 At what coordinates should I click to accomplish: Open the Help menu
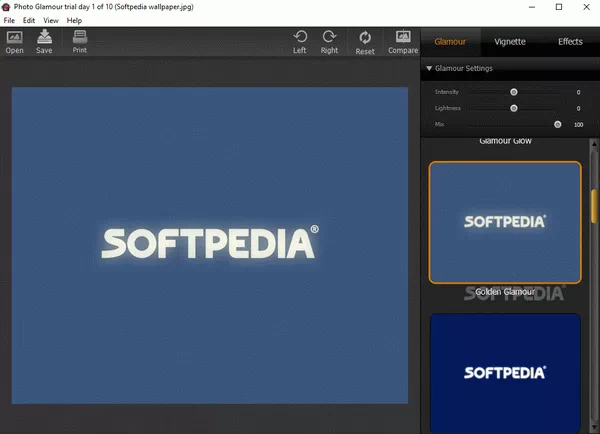[x=74, y=20]
